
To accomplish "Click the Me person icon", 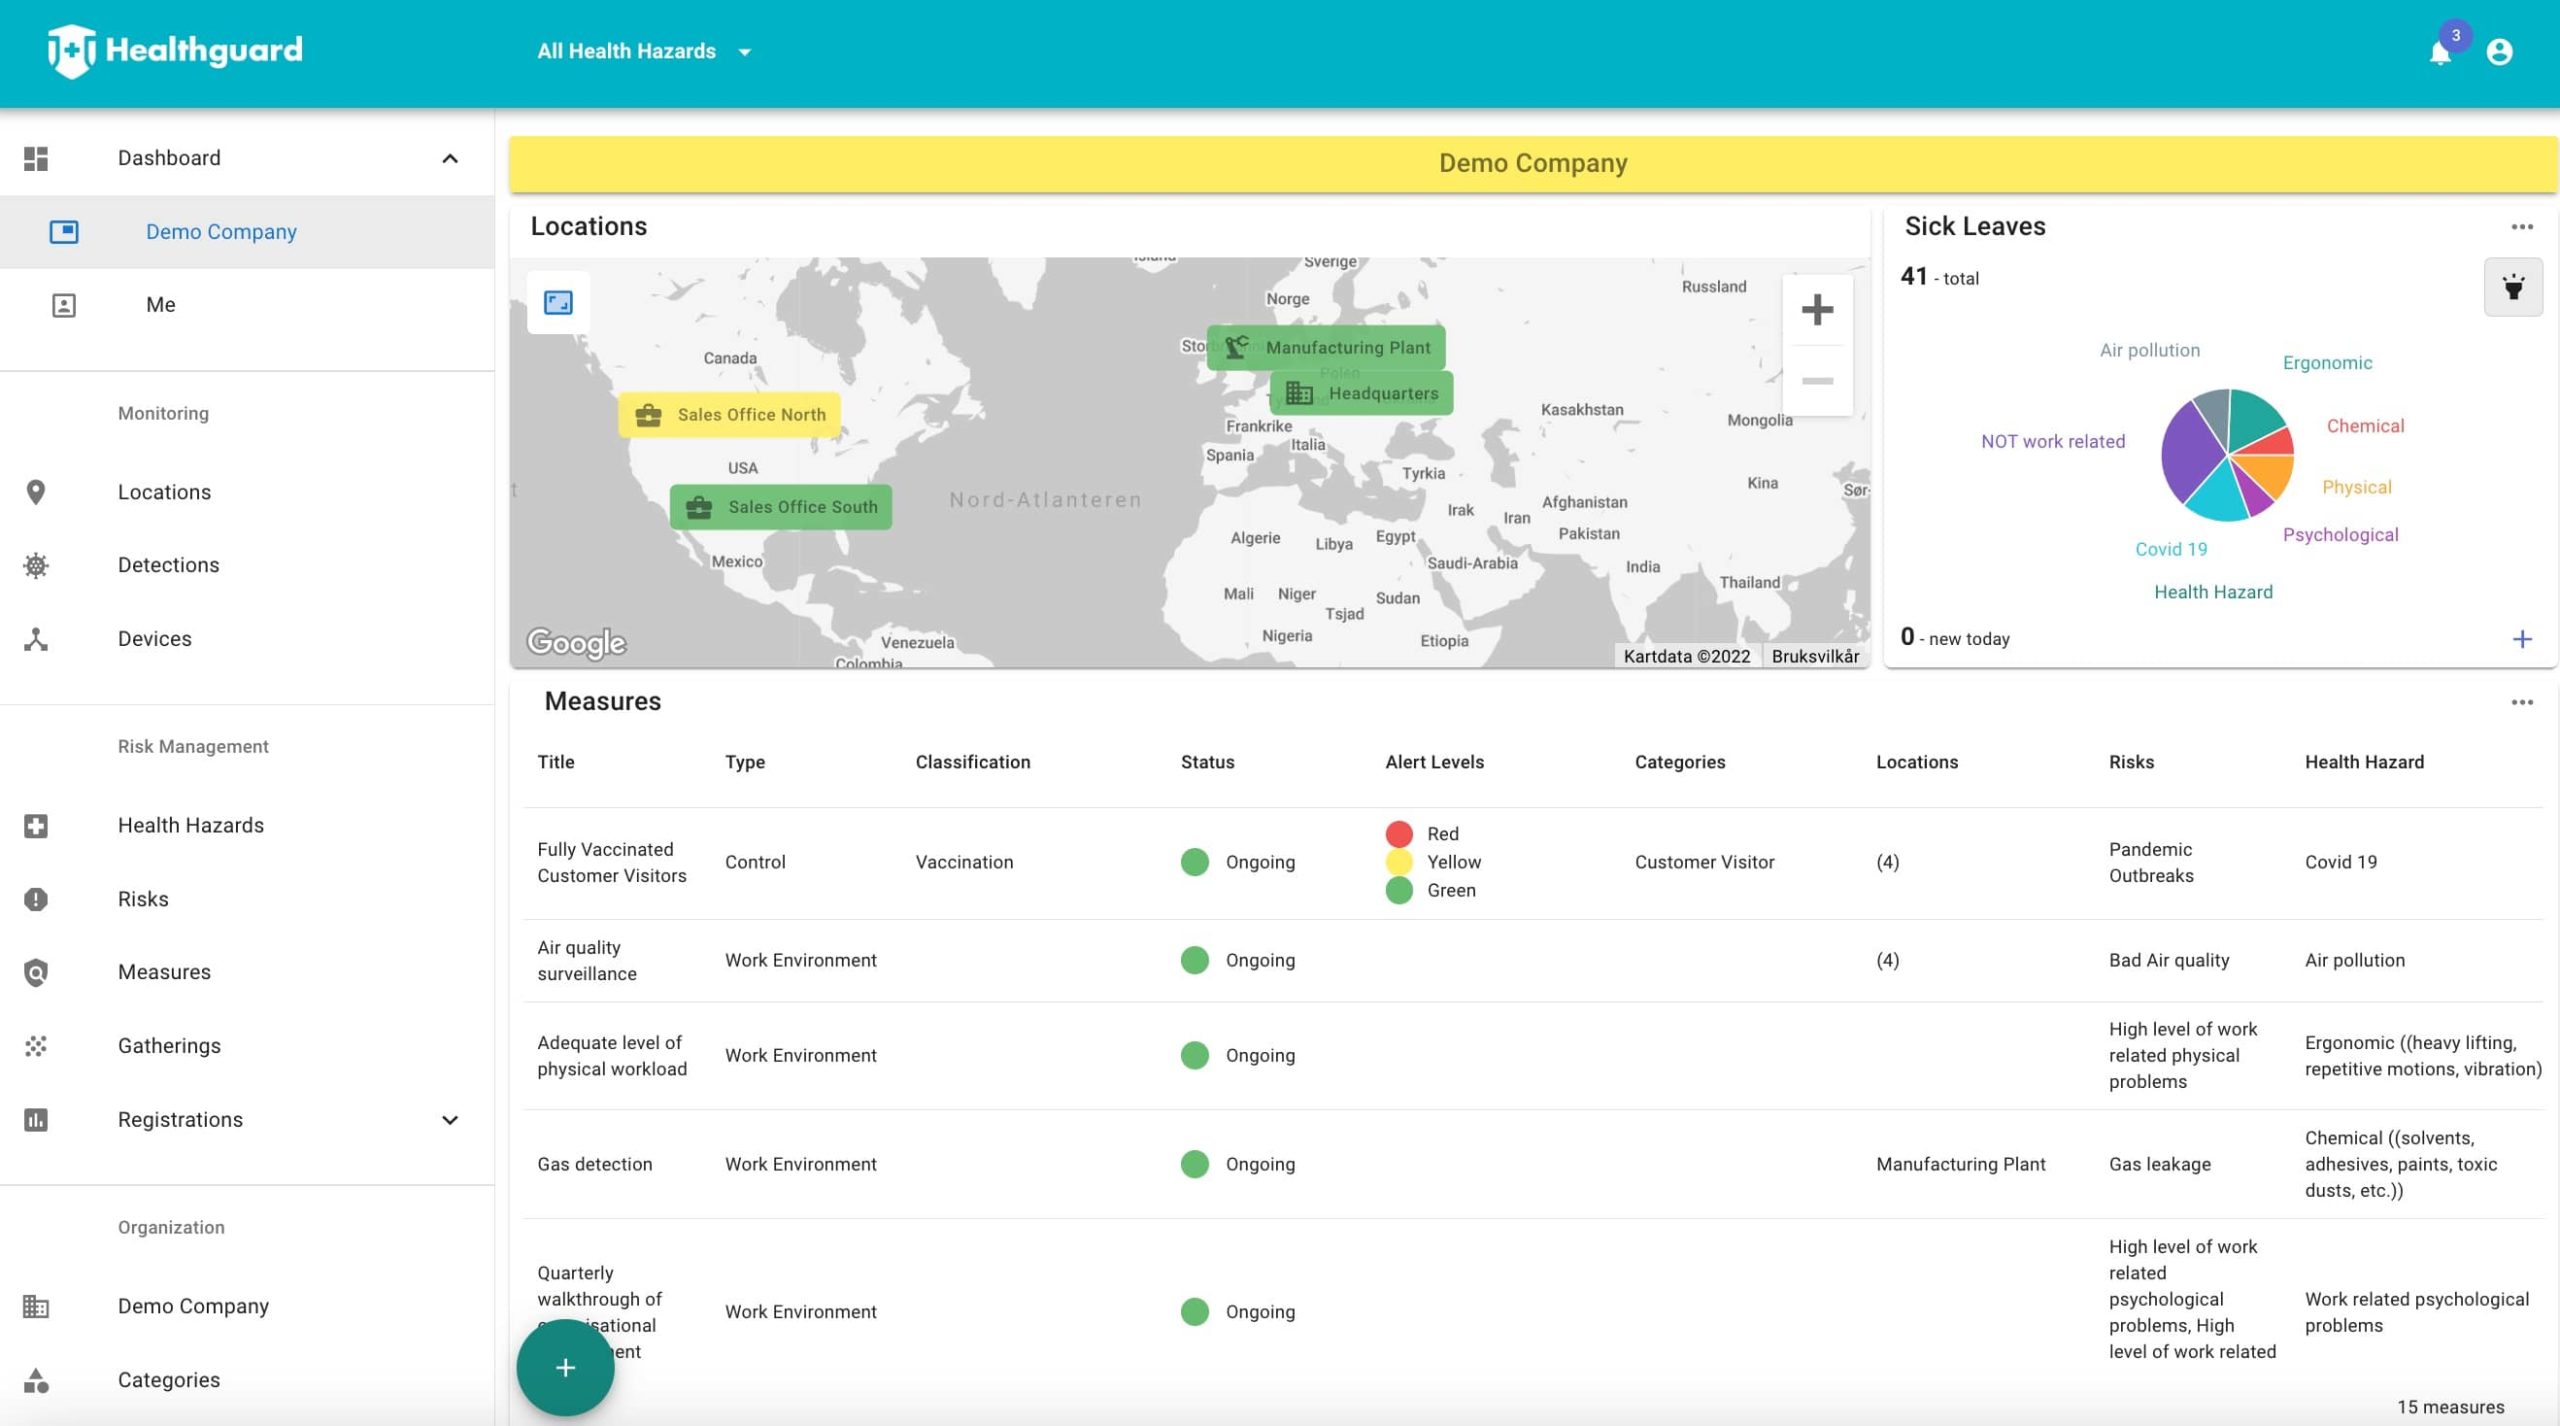I will (x=64, y=305).
